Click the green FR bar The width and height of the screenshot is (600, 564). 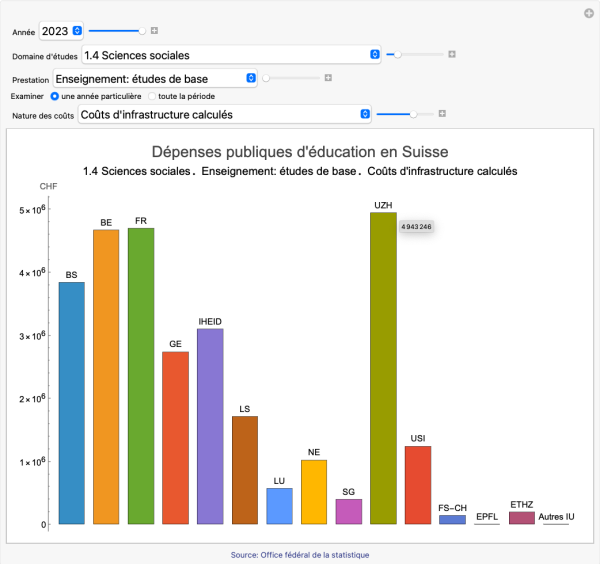point(141,376)
